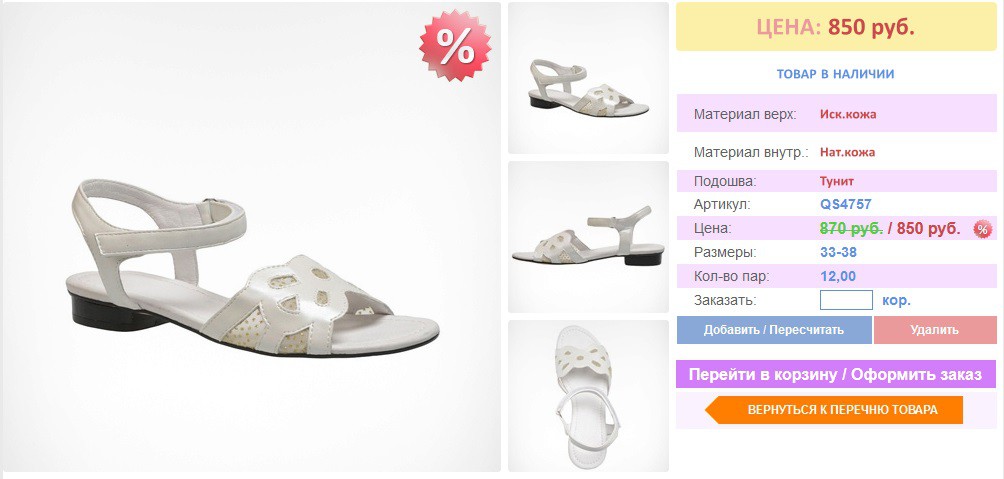The image size is (1004, 479).
Task: Click the Иск.кожа upper material value
Action: click(x=848, y=115)
